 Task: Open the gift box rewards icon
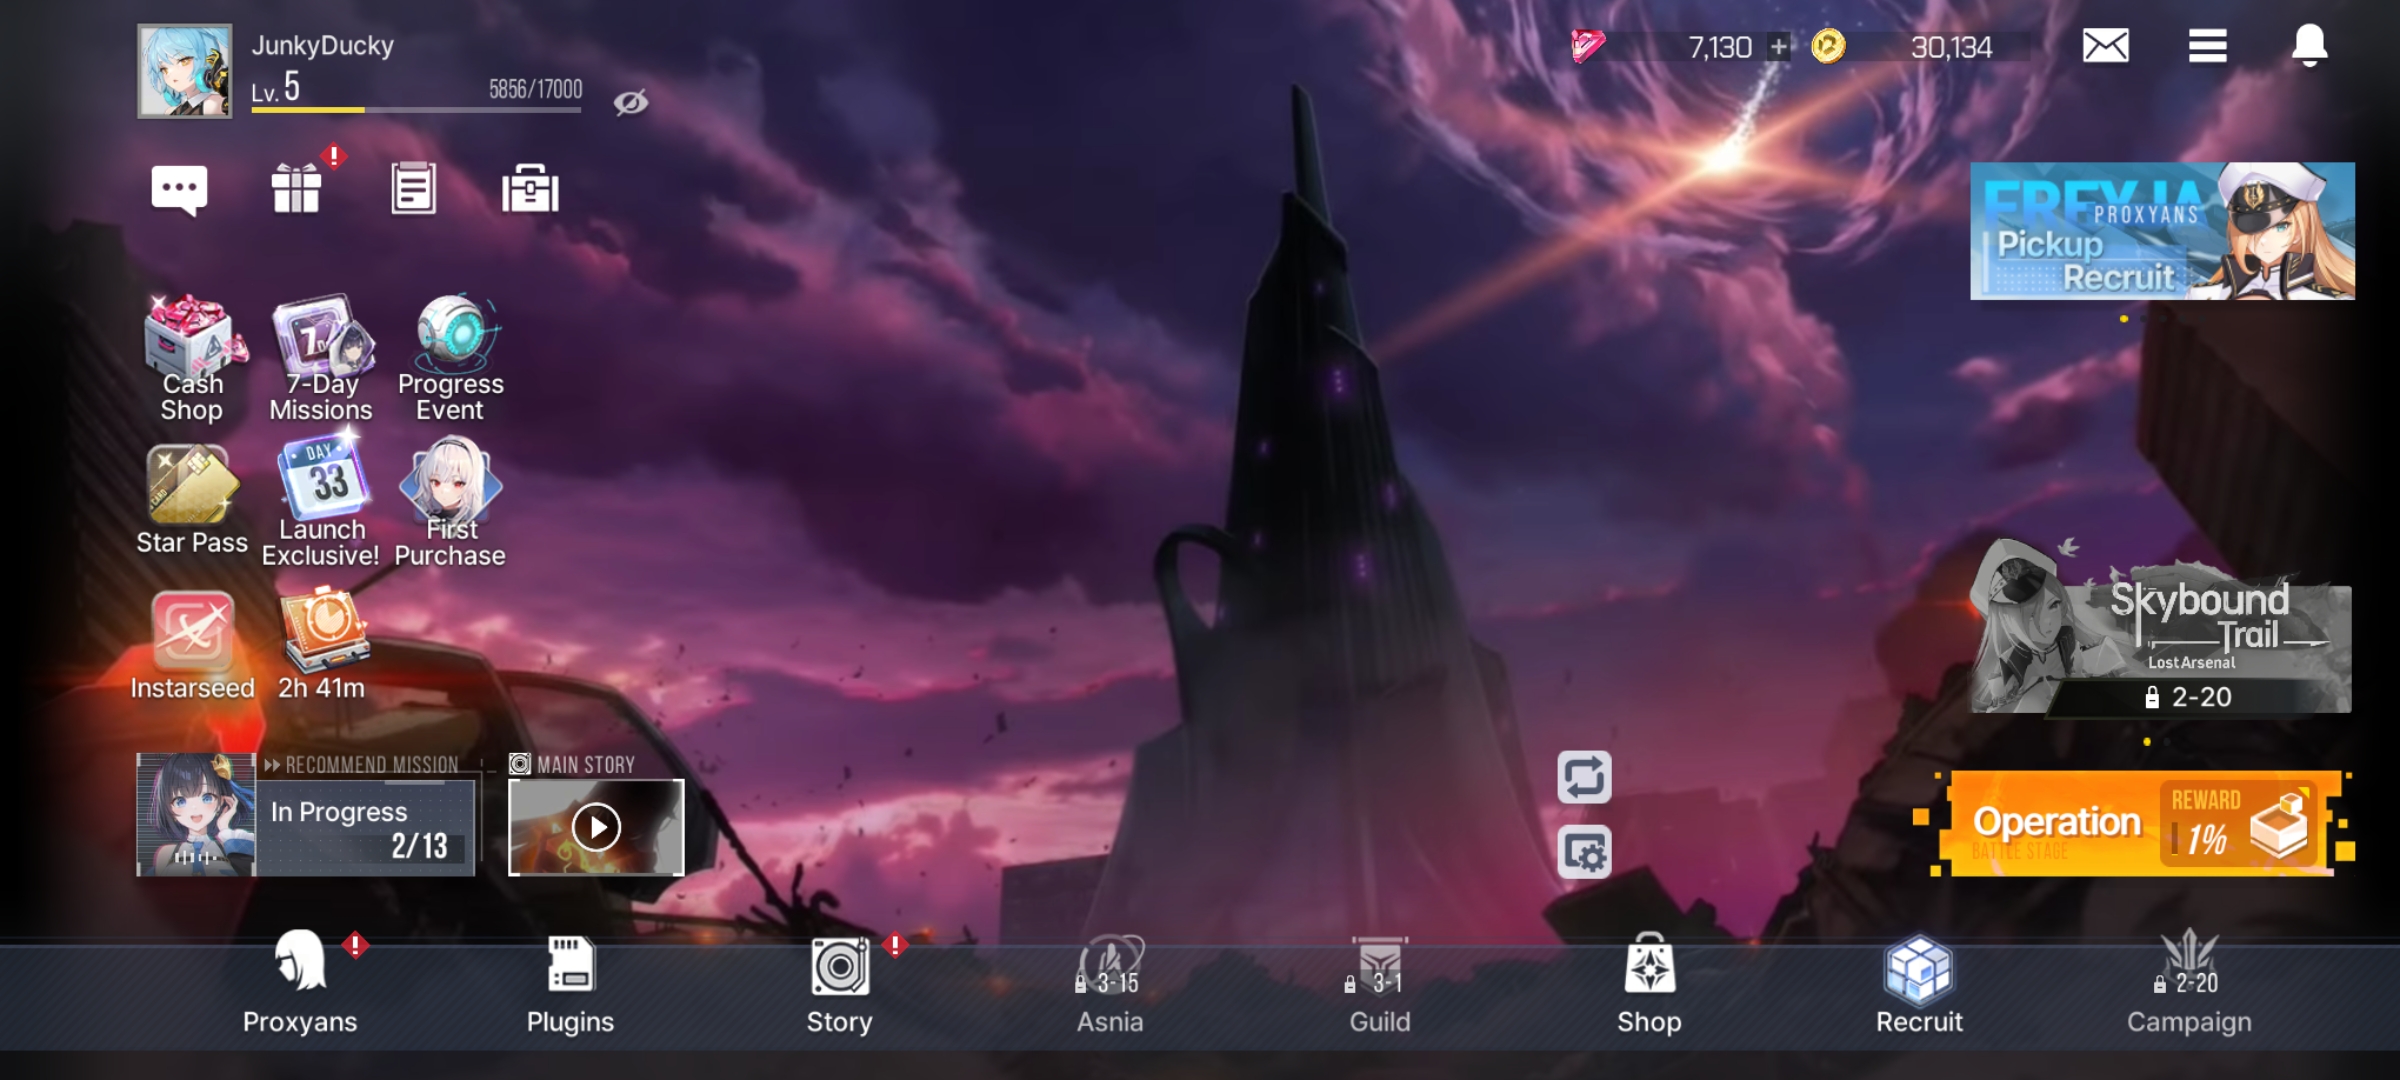click(297, 189)
